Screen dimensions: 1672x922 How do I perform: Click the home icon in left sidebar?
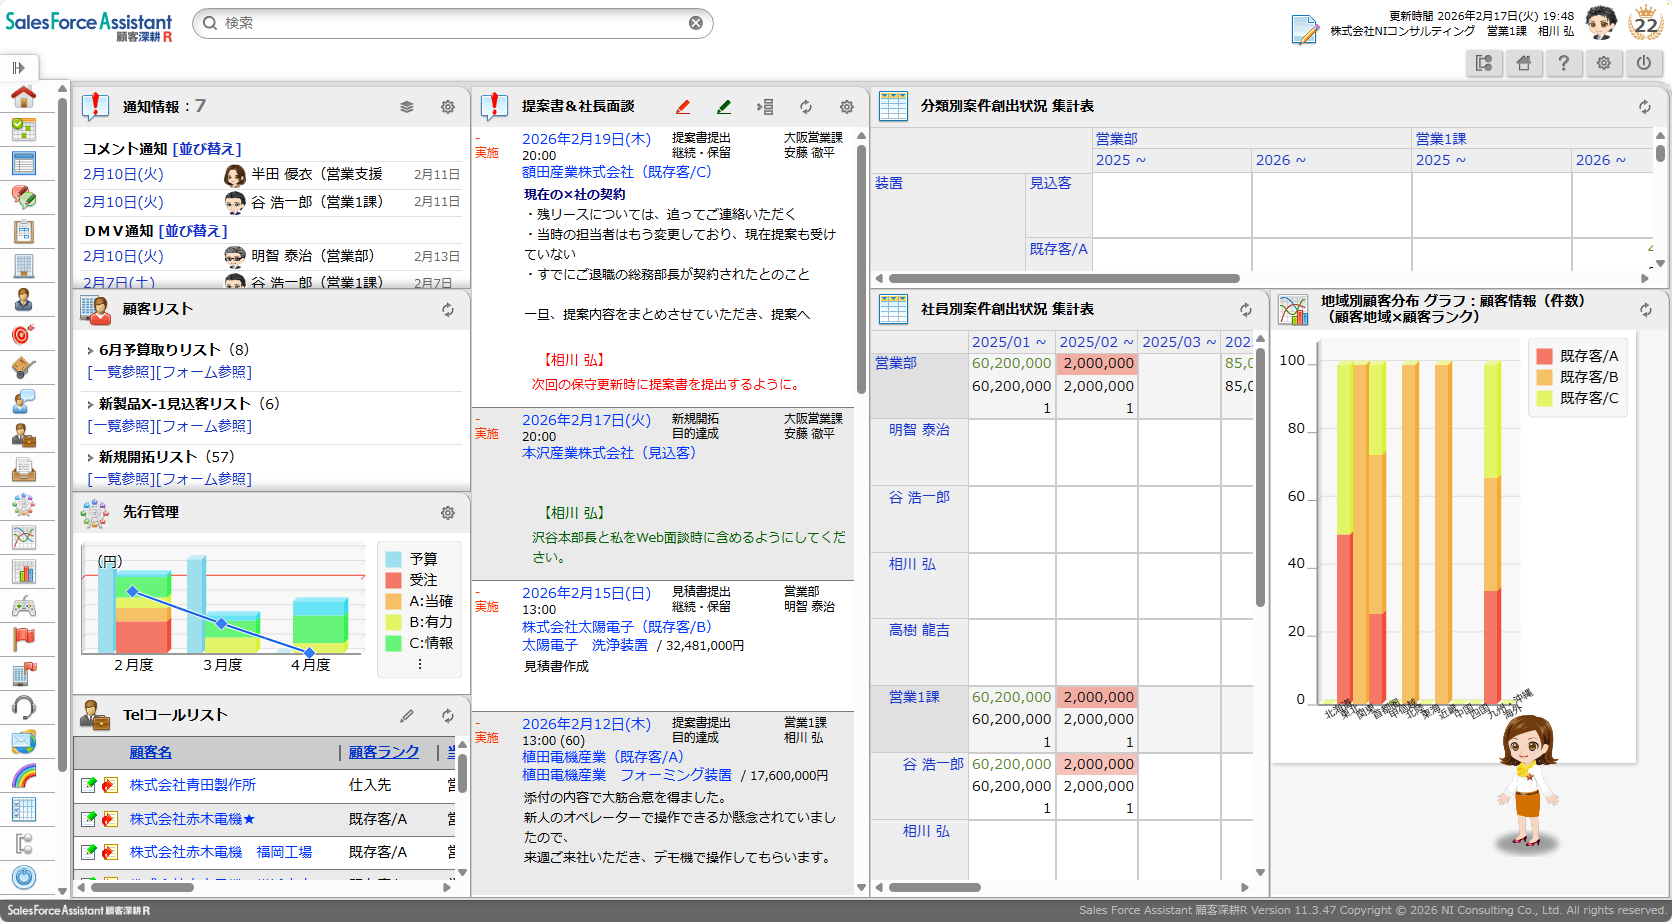[x=24, y=96]
